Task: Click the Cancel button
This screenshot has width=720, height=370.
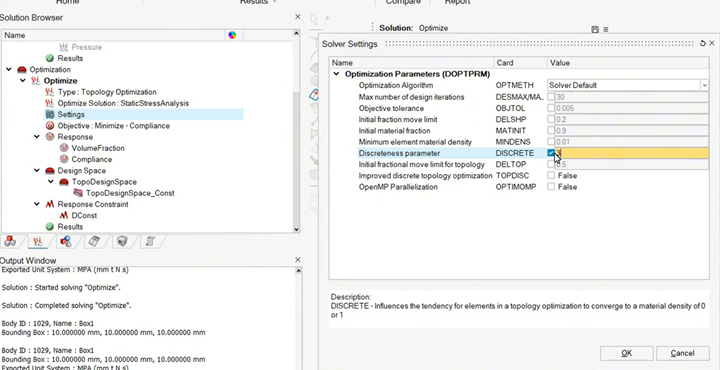Action: coord(682,353)
